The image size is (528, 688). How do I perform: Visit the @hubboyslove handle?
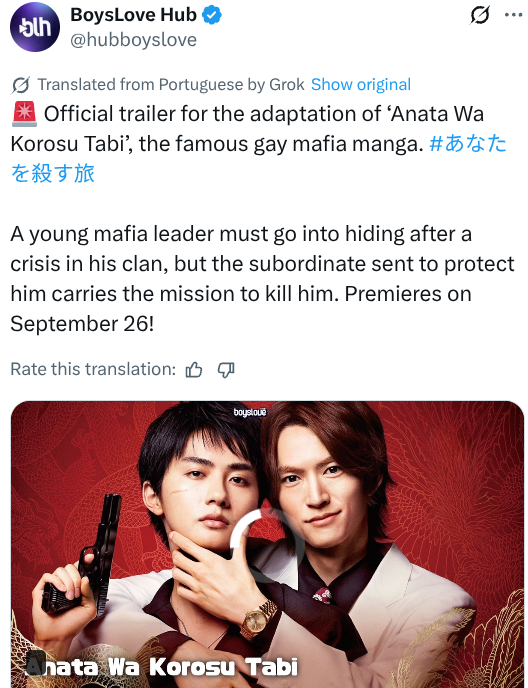pyautogui.click(x=133, y=40)
